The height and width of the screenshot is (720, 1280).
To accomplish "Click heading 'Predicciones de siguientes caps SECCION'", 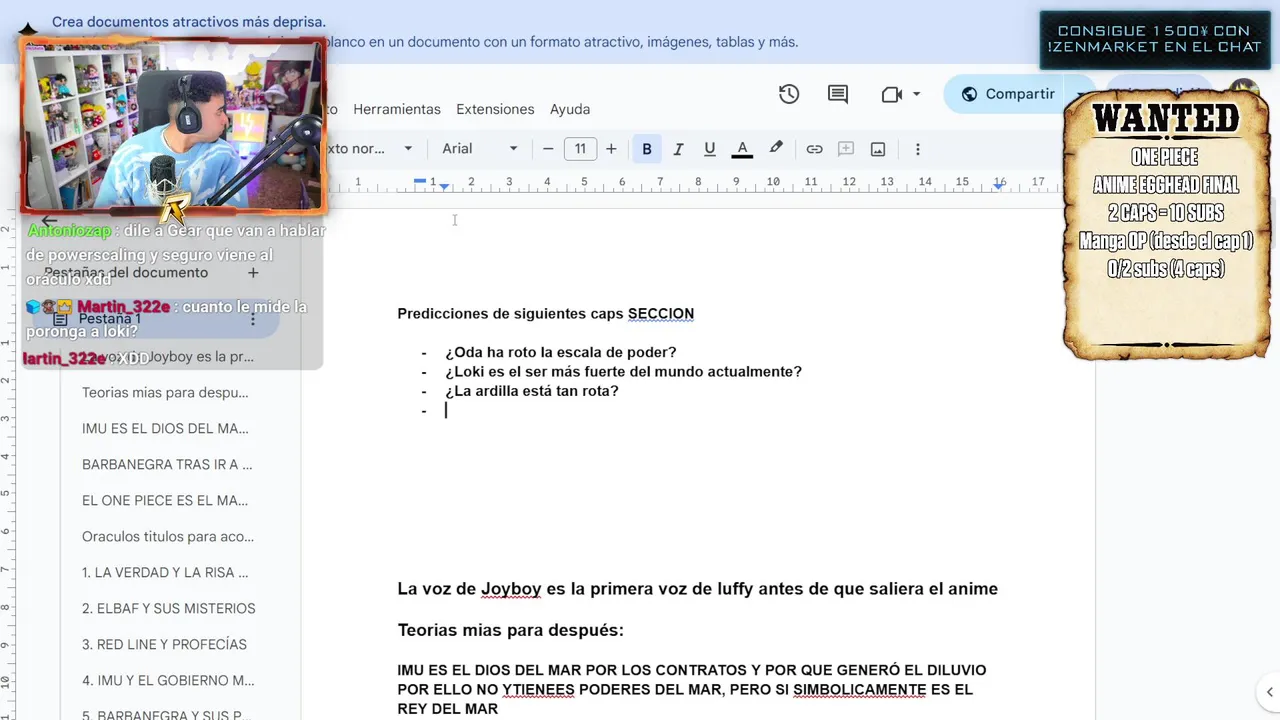I will point(545,314).
